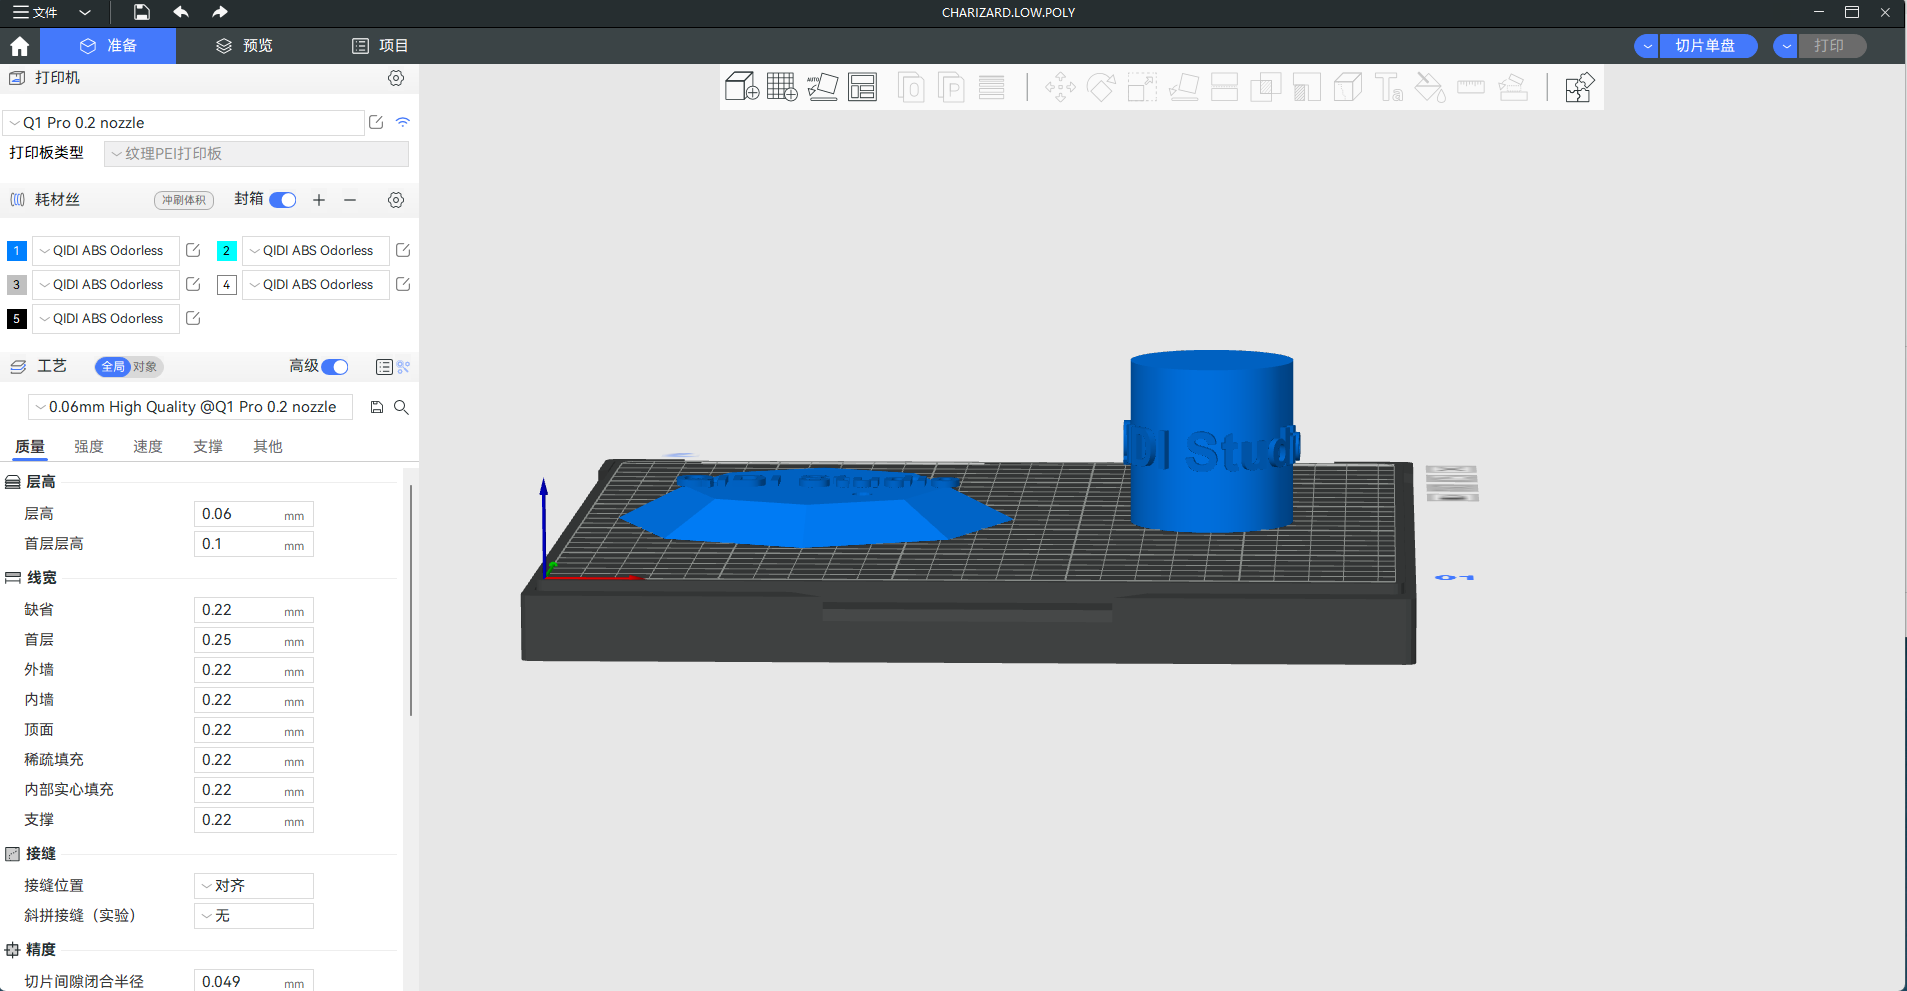1907x991 pixels.
Task: Open the Q1 Pro 0.2 nozzle printer dropdown
Action: click(x=184, y=123)
